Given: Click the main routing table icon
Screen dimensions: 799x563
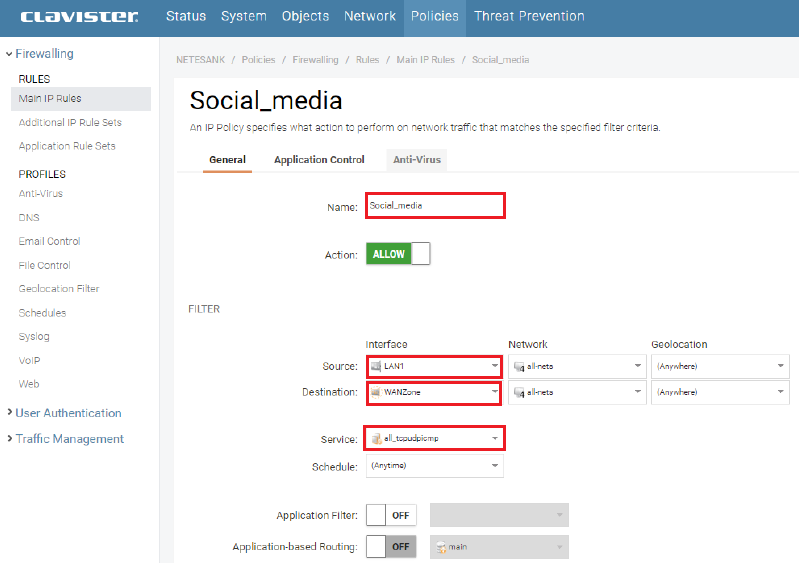Looking at the screenshot, I should [441, 547].
